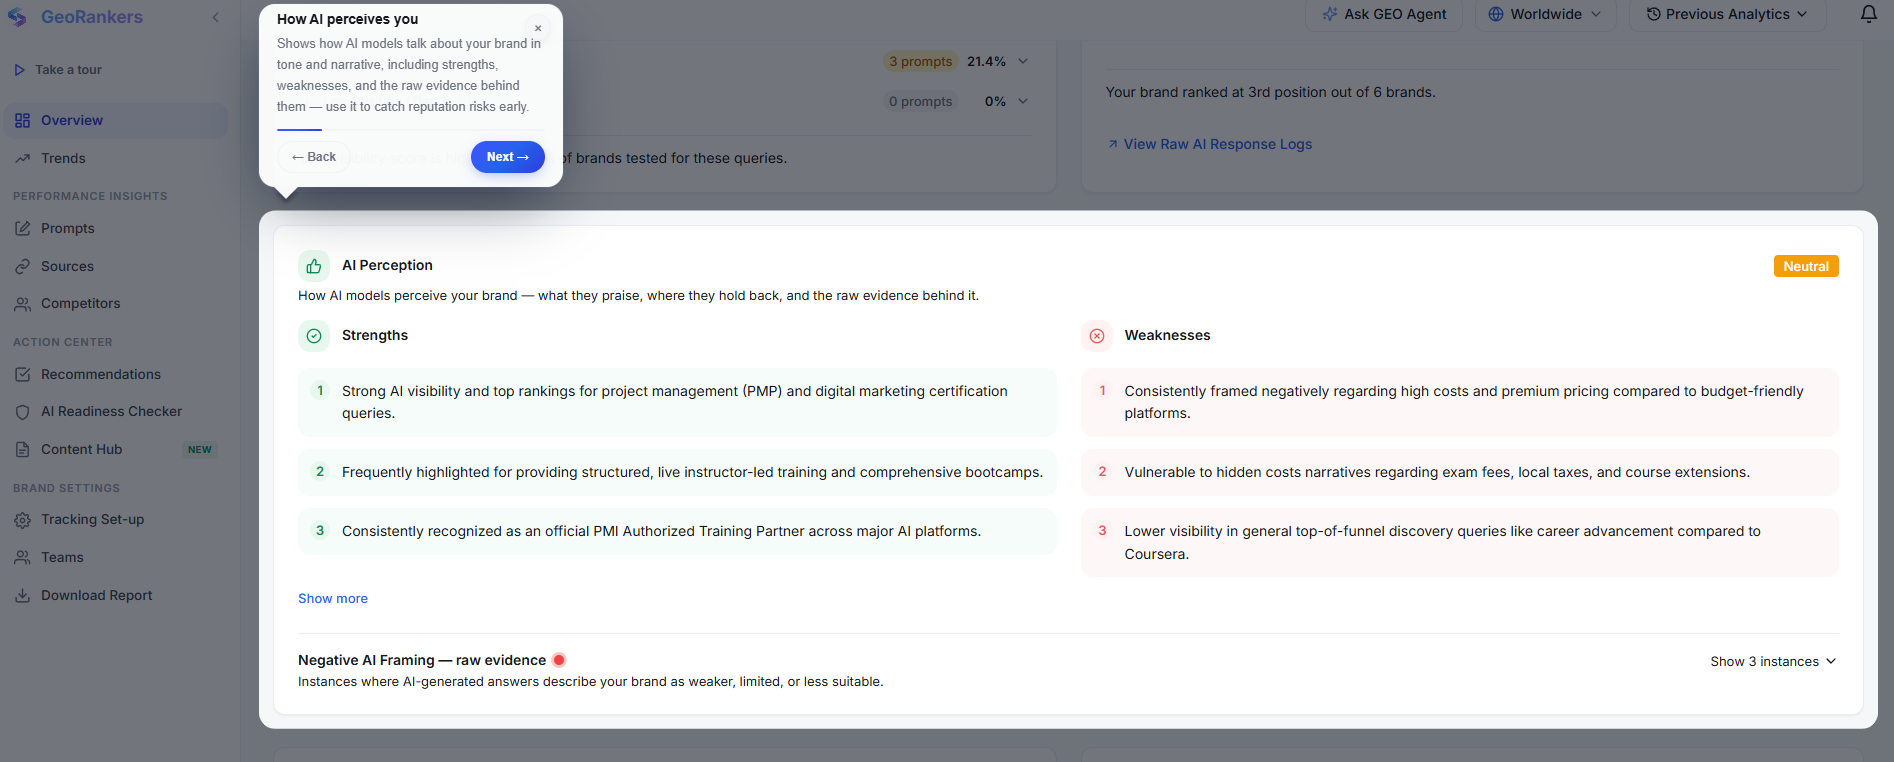Open the Sources section label

coord(67,266)
